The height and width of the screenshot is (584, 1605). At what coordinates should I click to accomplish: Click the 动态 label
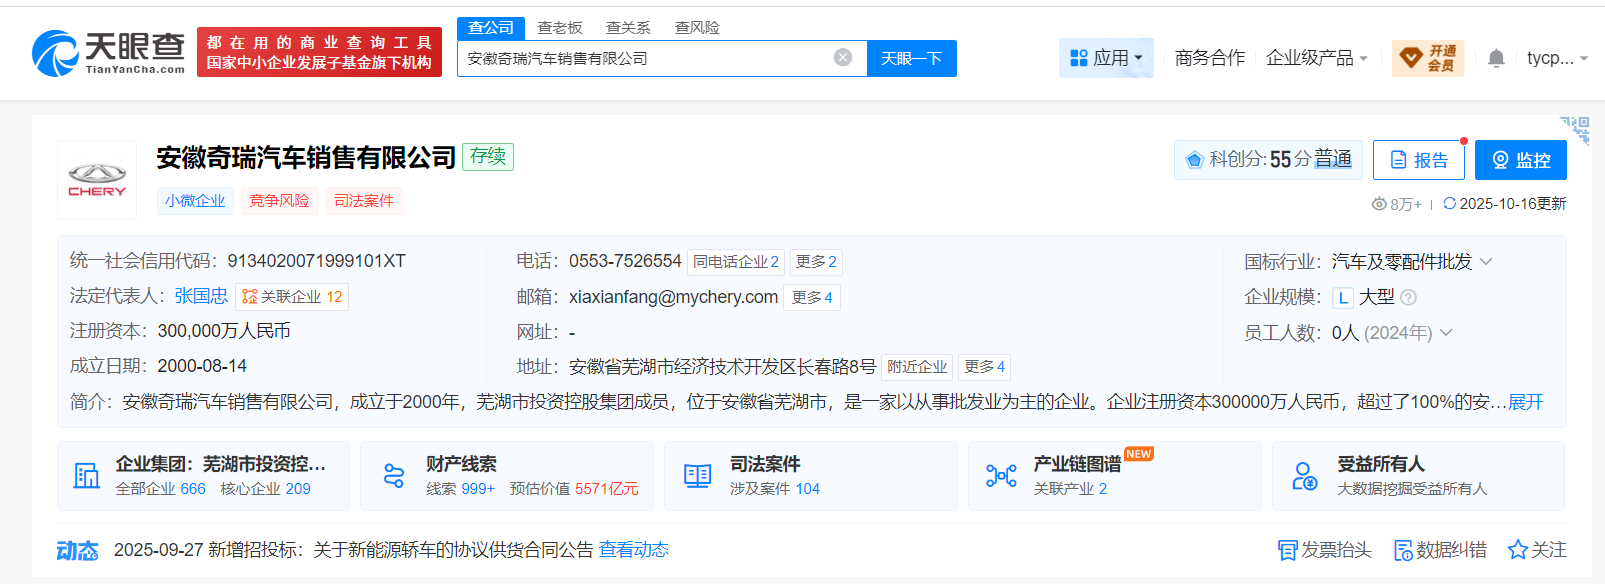coord(77,550)
